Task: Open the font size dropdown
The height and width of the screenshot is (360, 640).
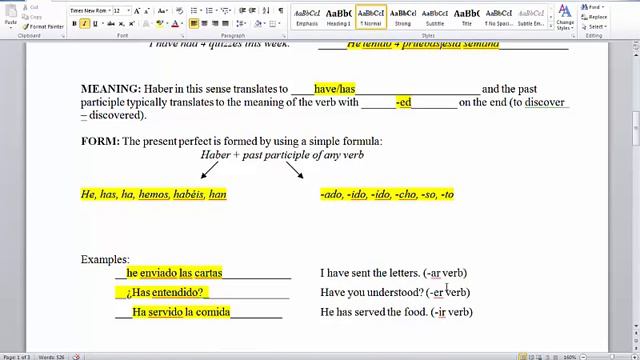Action: 129,11
